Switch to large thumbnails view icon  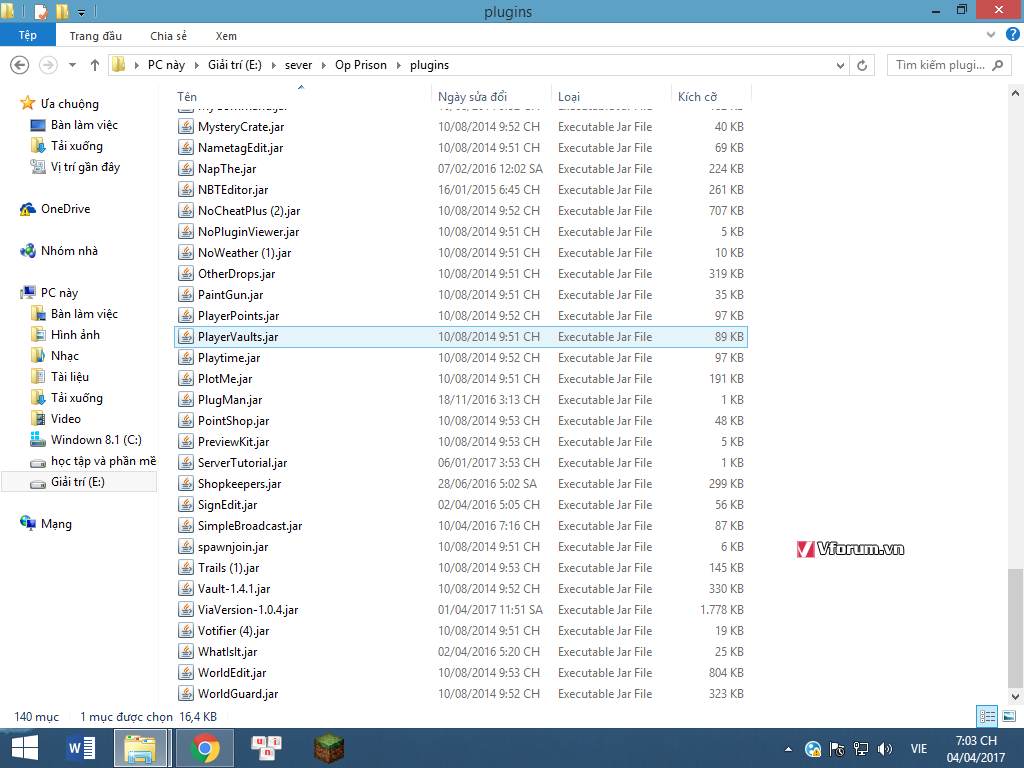coord(1009,716)
